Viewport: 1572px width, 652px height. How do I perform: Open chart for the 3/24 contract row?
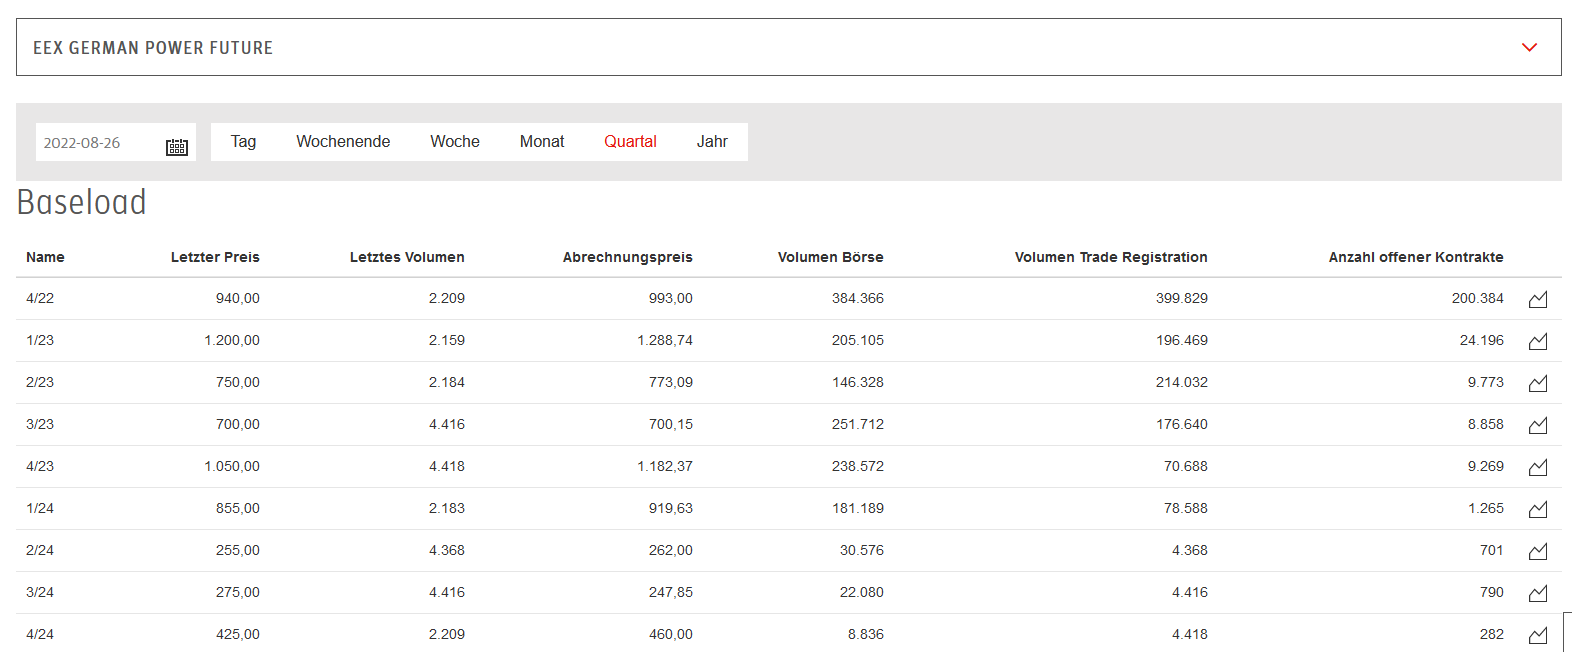click(1538, 593)
